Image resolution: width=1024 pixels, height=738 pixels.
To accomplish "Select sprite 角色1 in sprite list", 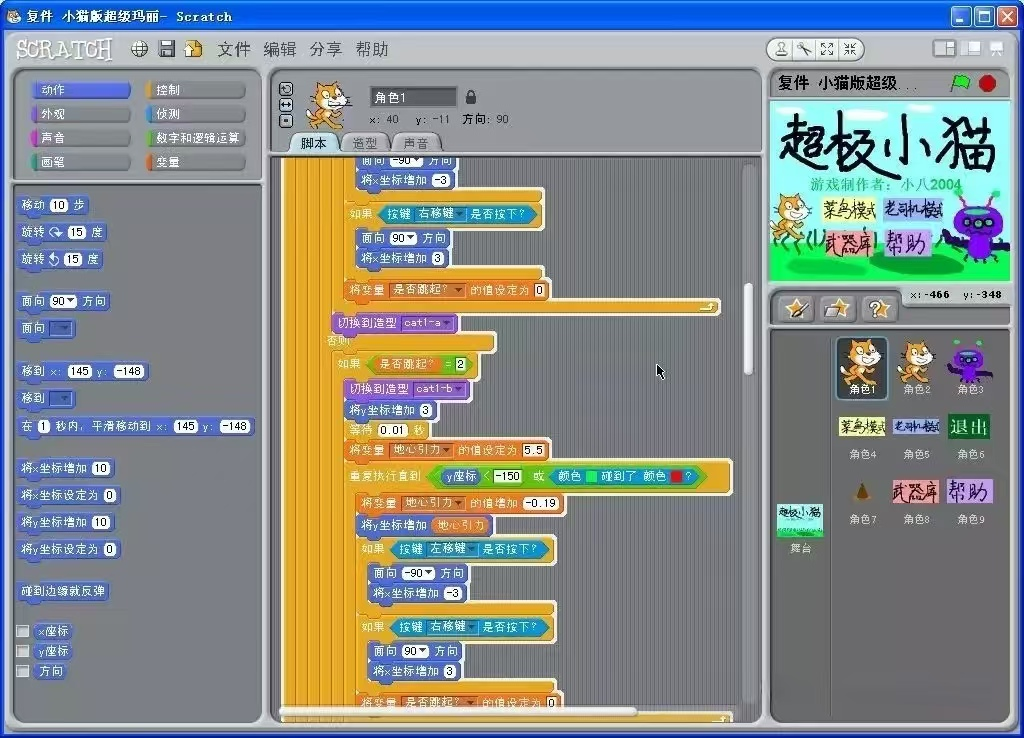I will [x=862, y=368].
